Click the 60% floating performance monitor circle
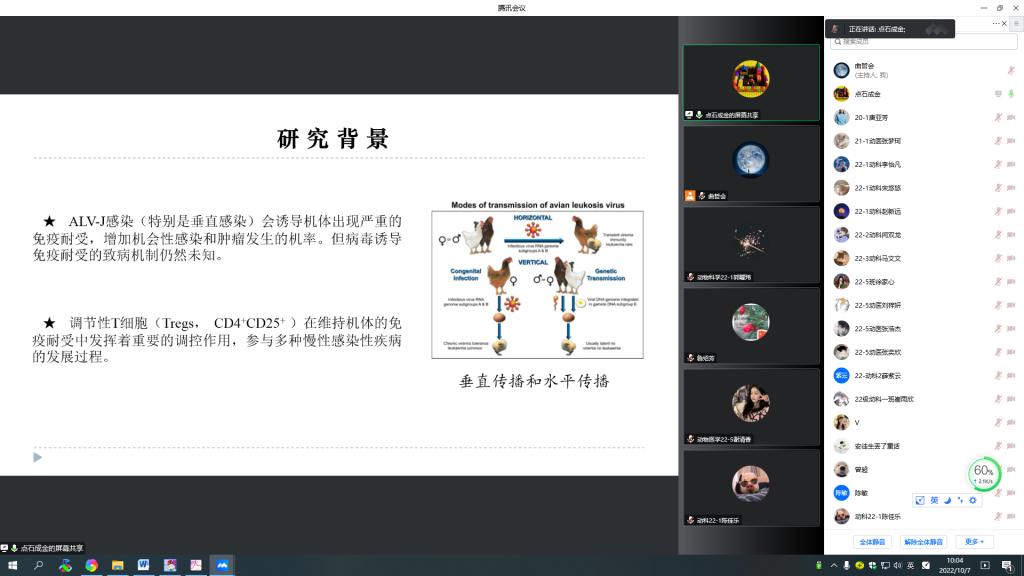The height and width of the screenshot is (576, 1024). tap(983, 472)
